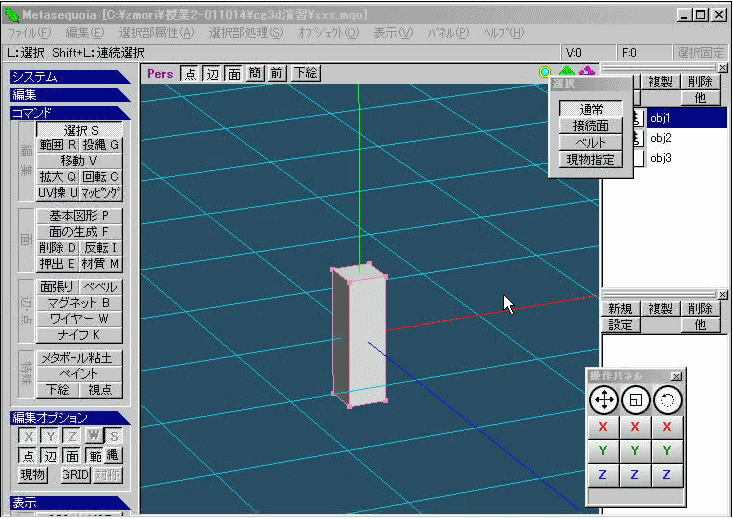The height and width of the screenshot is (519, 733).
Task: Click green Y below the zoom square icon
Action: (635, 451)
